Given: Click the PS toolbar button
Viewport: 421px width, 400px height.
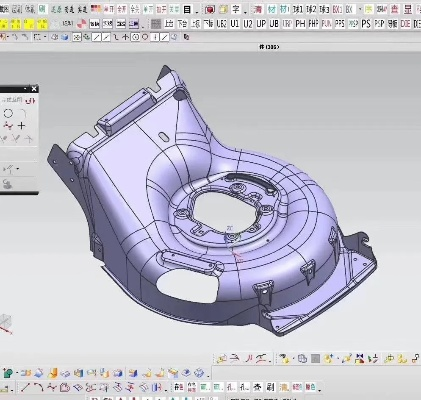Looking at the screenshot, I should [366, 24].
